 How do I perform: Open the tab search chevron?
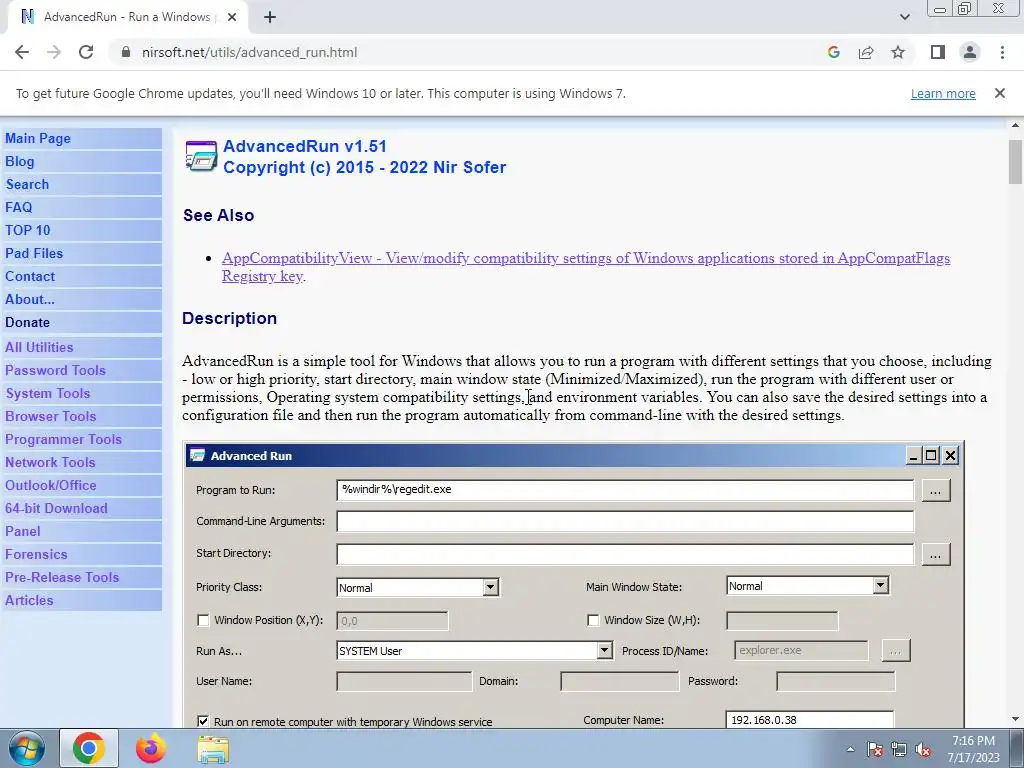[x=904, y=17]
